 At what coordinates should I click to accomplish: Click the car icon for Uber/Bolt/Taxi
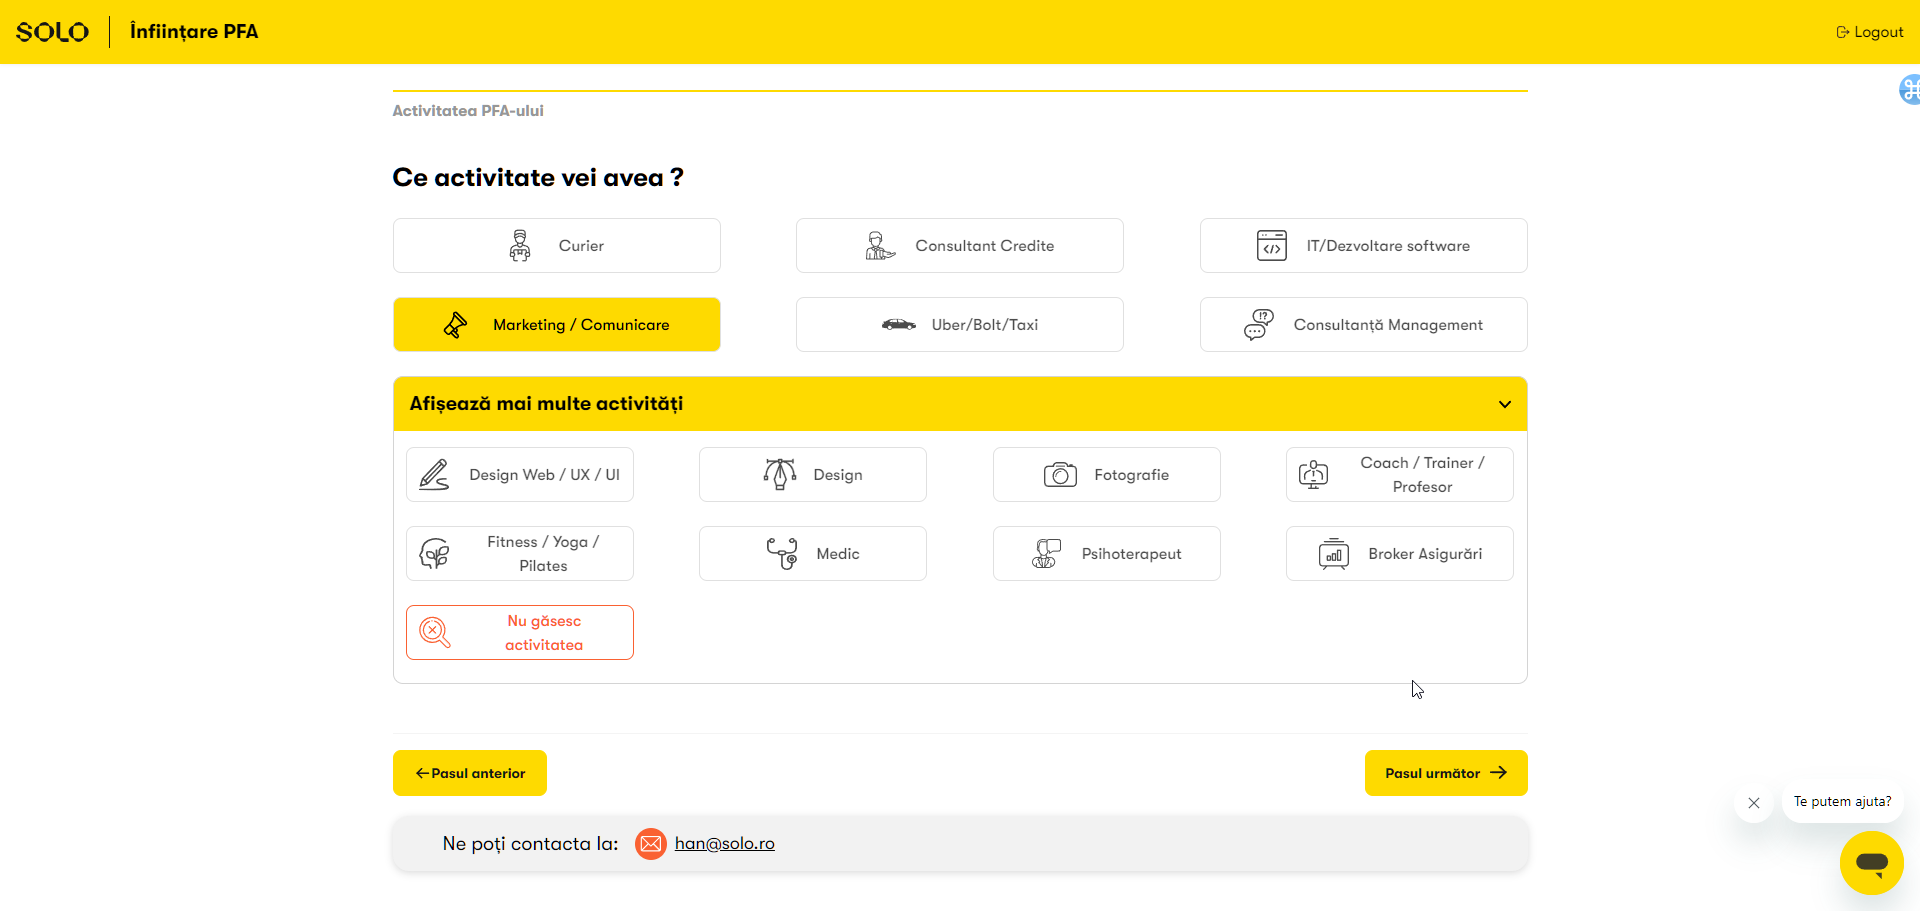click(898, 325)
